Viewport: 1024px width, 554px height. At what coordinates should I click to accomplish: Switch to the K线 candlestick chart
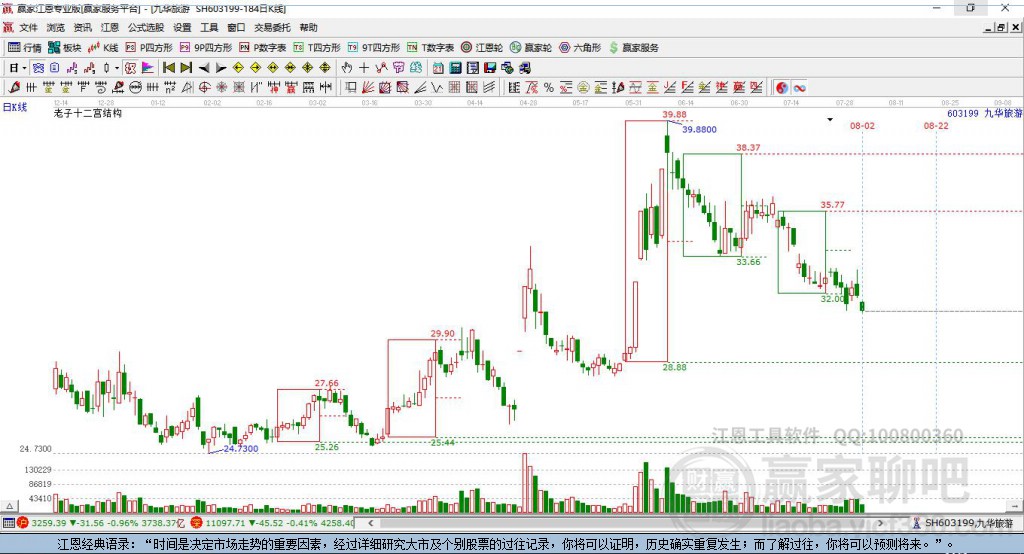103,48
